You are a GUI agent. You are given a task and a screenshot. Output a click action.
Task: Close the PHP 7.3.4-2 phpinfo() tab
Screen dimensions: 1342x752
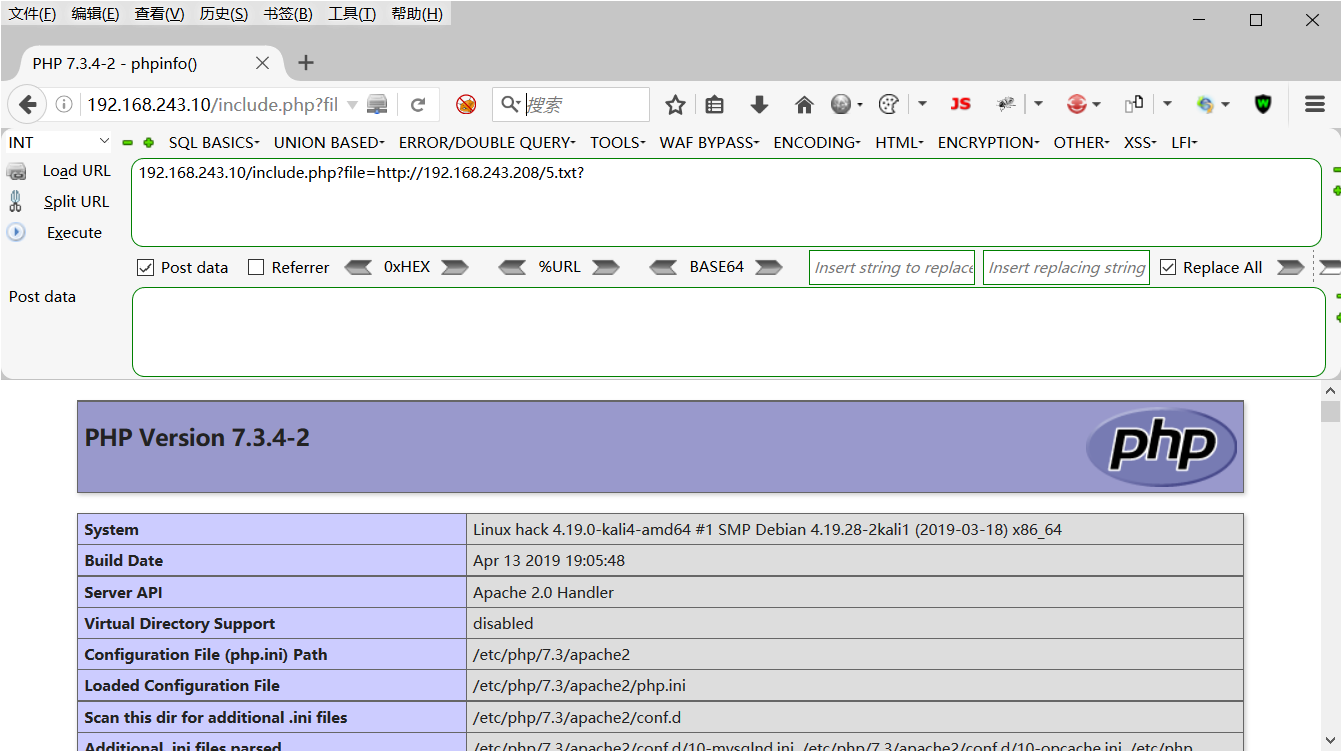tap(262, 63)
